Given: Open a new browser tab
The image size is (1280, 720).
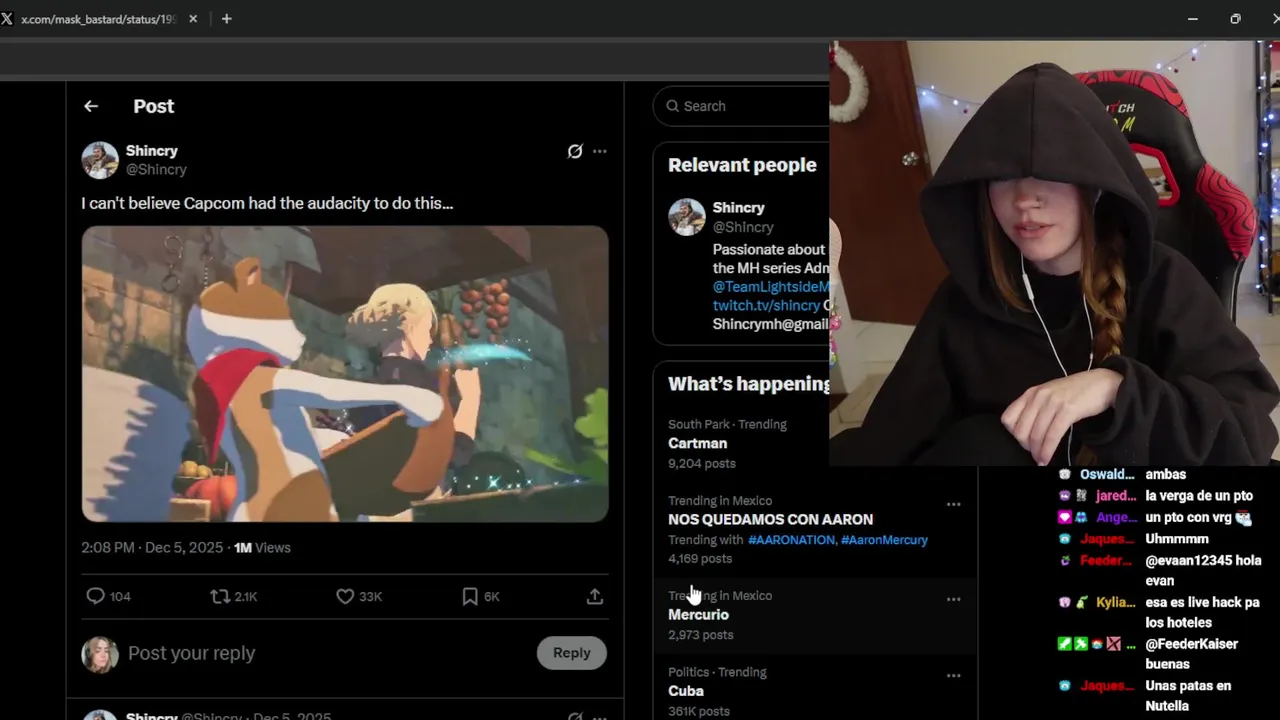Looking at the screenshot, I should pyautogui.click(x=226, y=19).
